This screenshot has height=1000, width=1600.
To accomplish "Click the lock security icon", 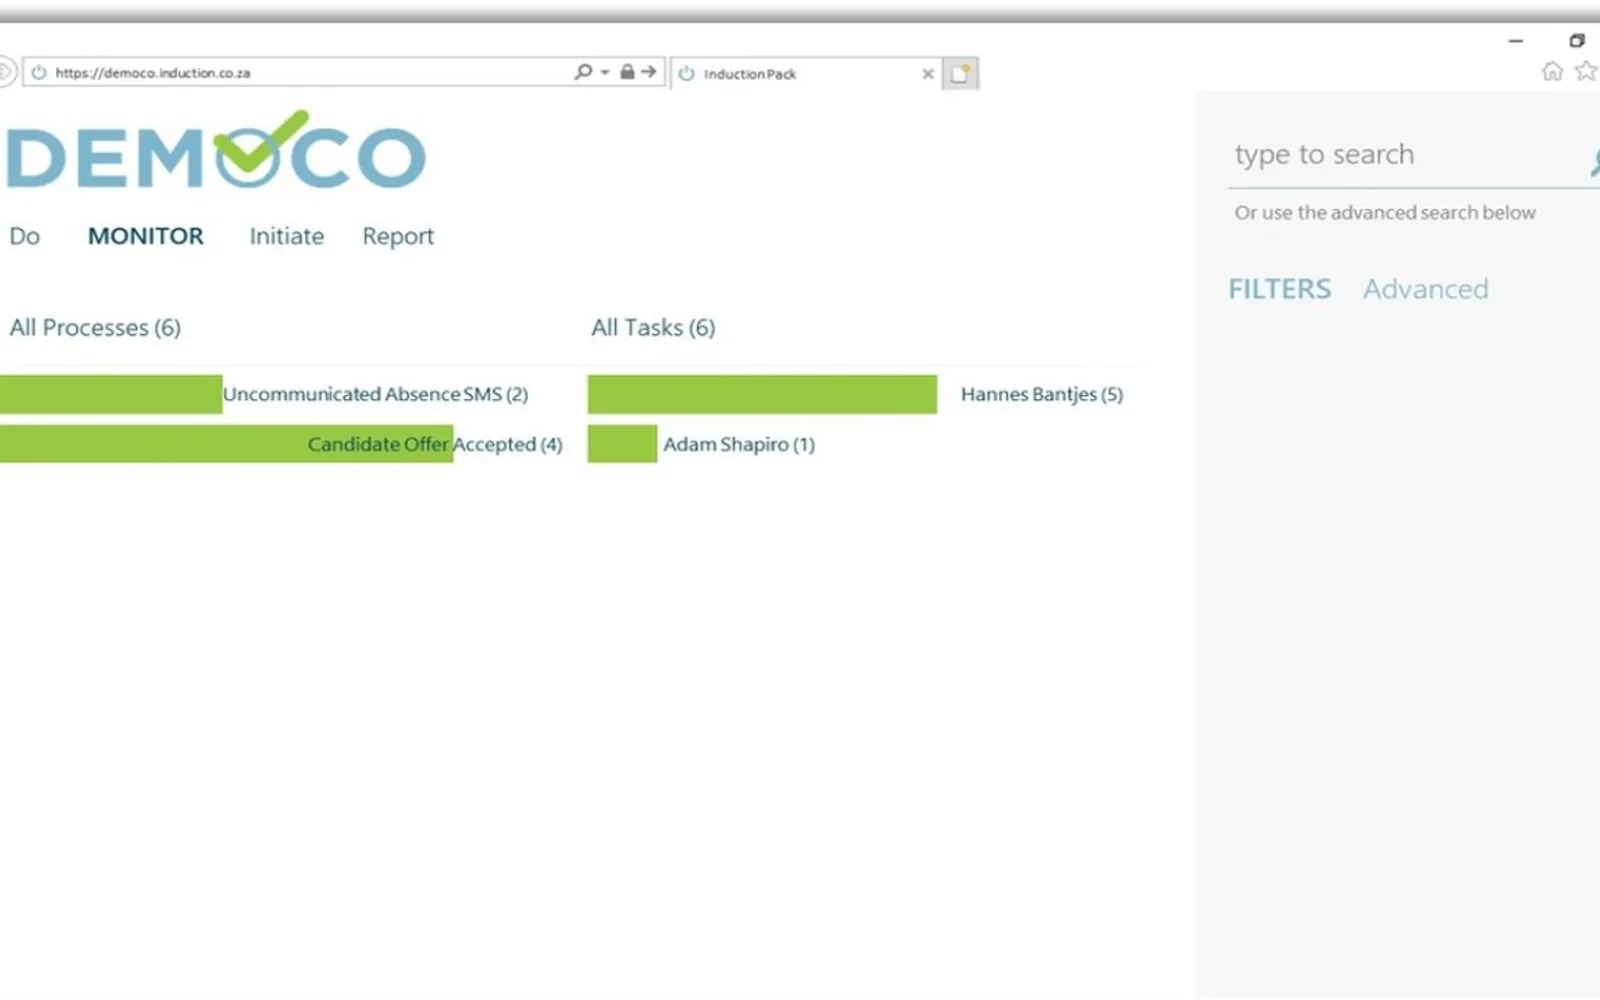I will (627, 72).
